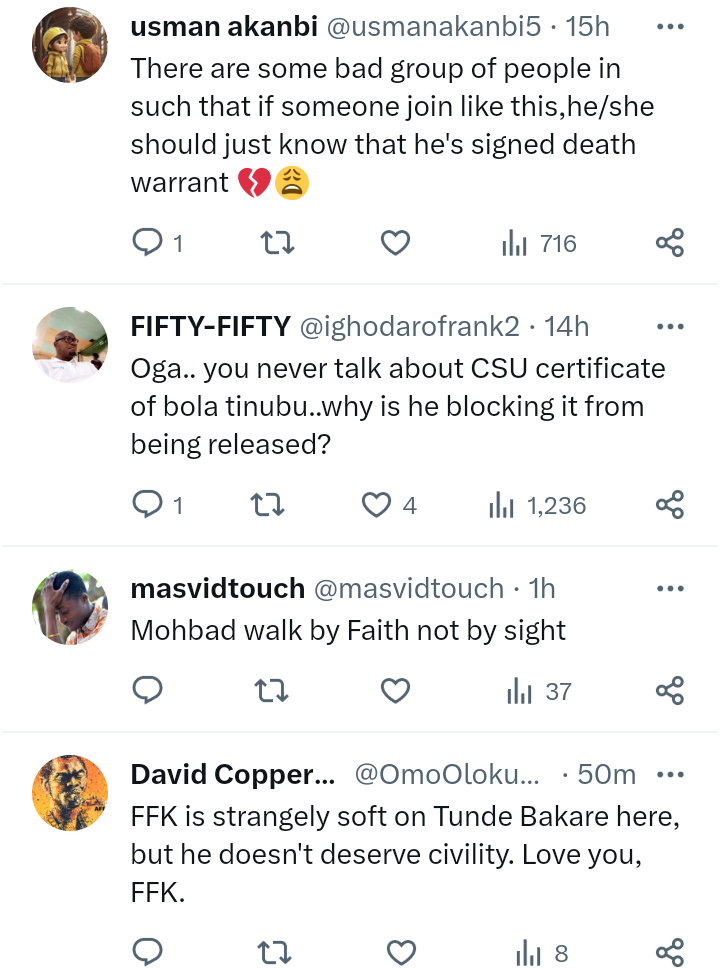The width and height of the screenshot is (720, 969).
Task: Open the @masvidtouch profile handle
Action: coord(409,589)
